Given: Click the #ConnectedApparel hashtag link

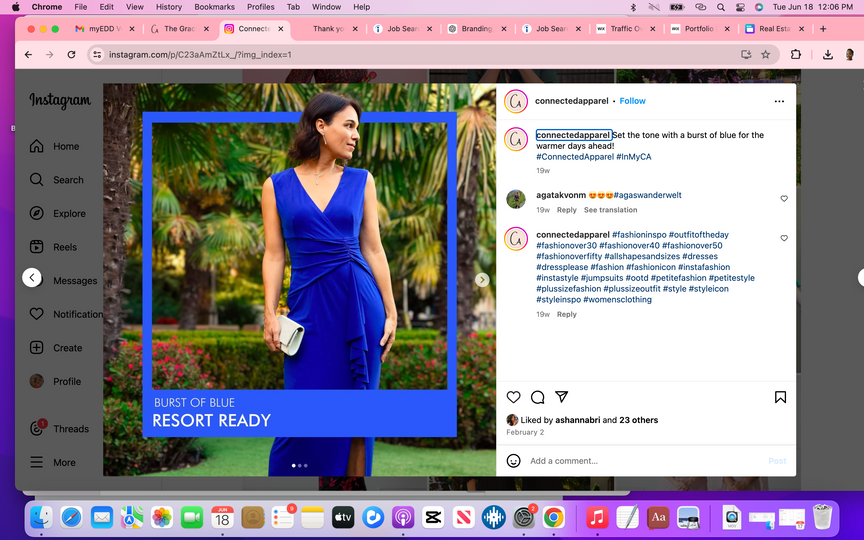Looking at the screenshot, I should tap(574, 157).
